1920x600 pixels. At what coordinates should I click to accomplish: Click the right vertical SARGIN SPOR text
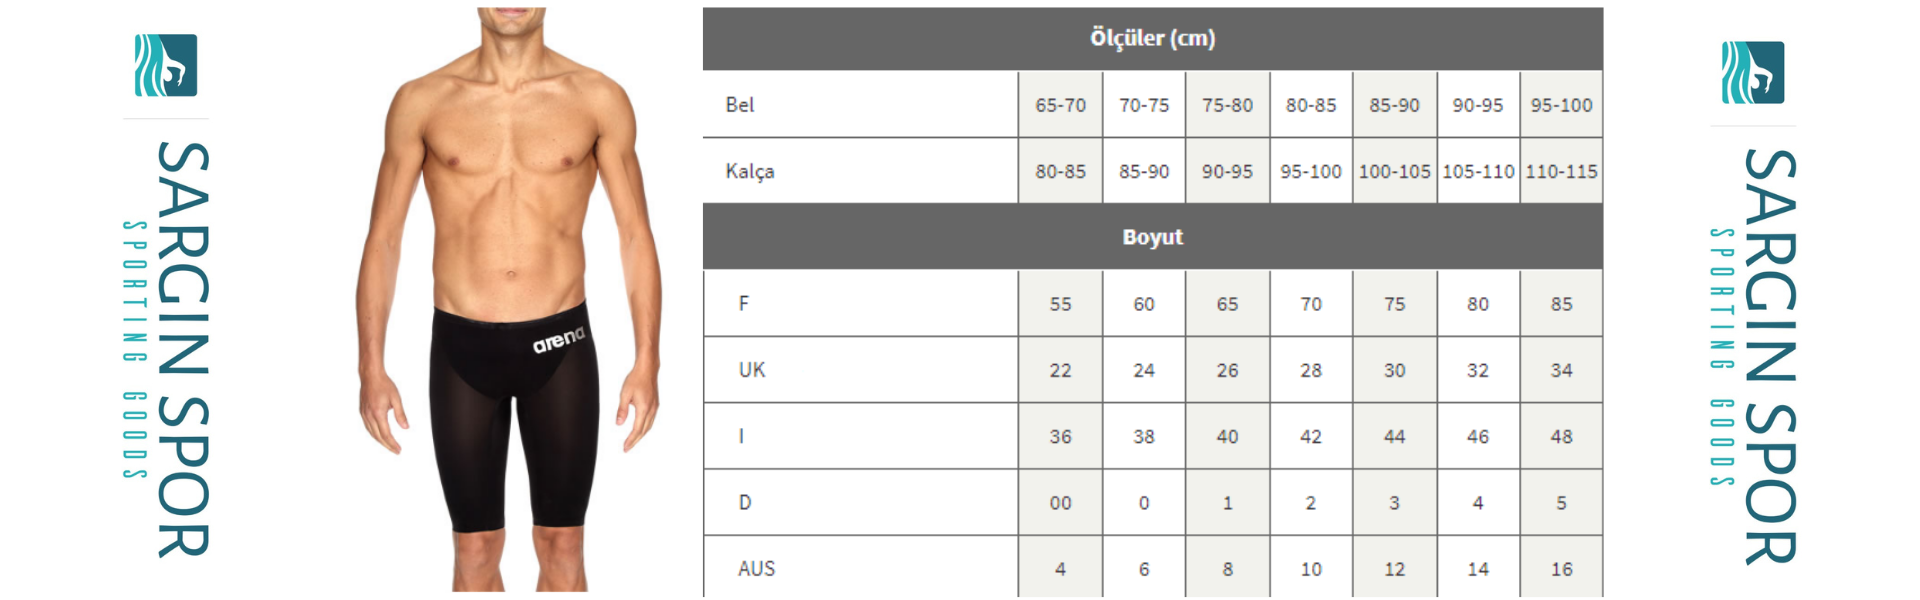(x=1771, y=356)
